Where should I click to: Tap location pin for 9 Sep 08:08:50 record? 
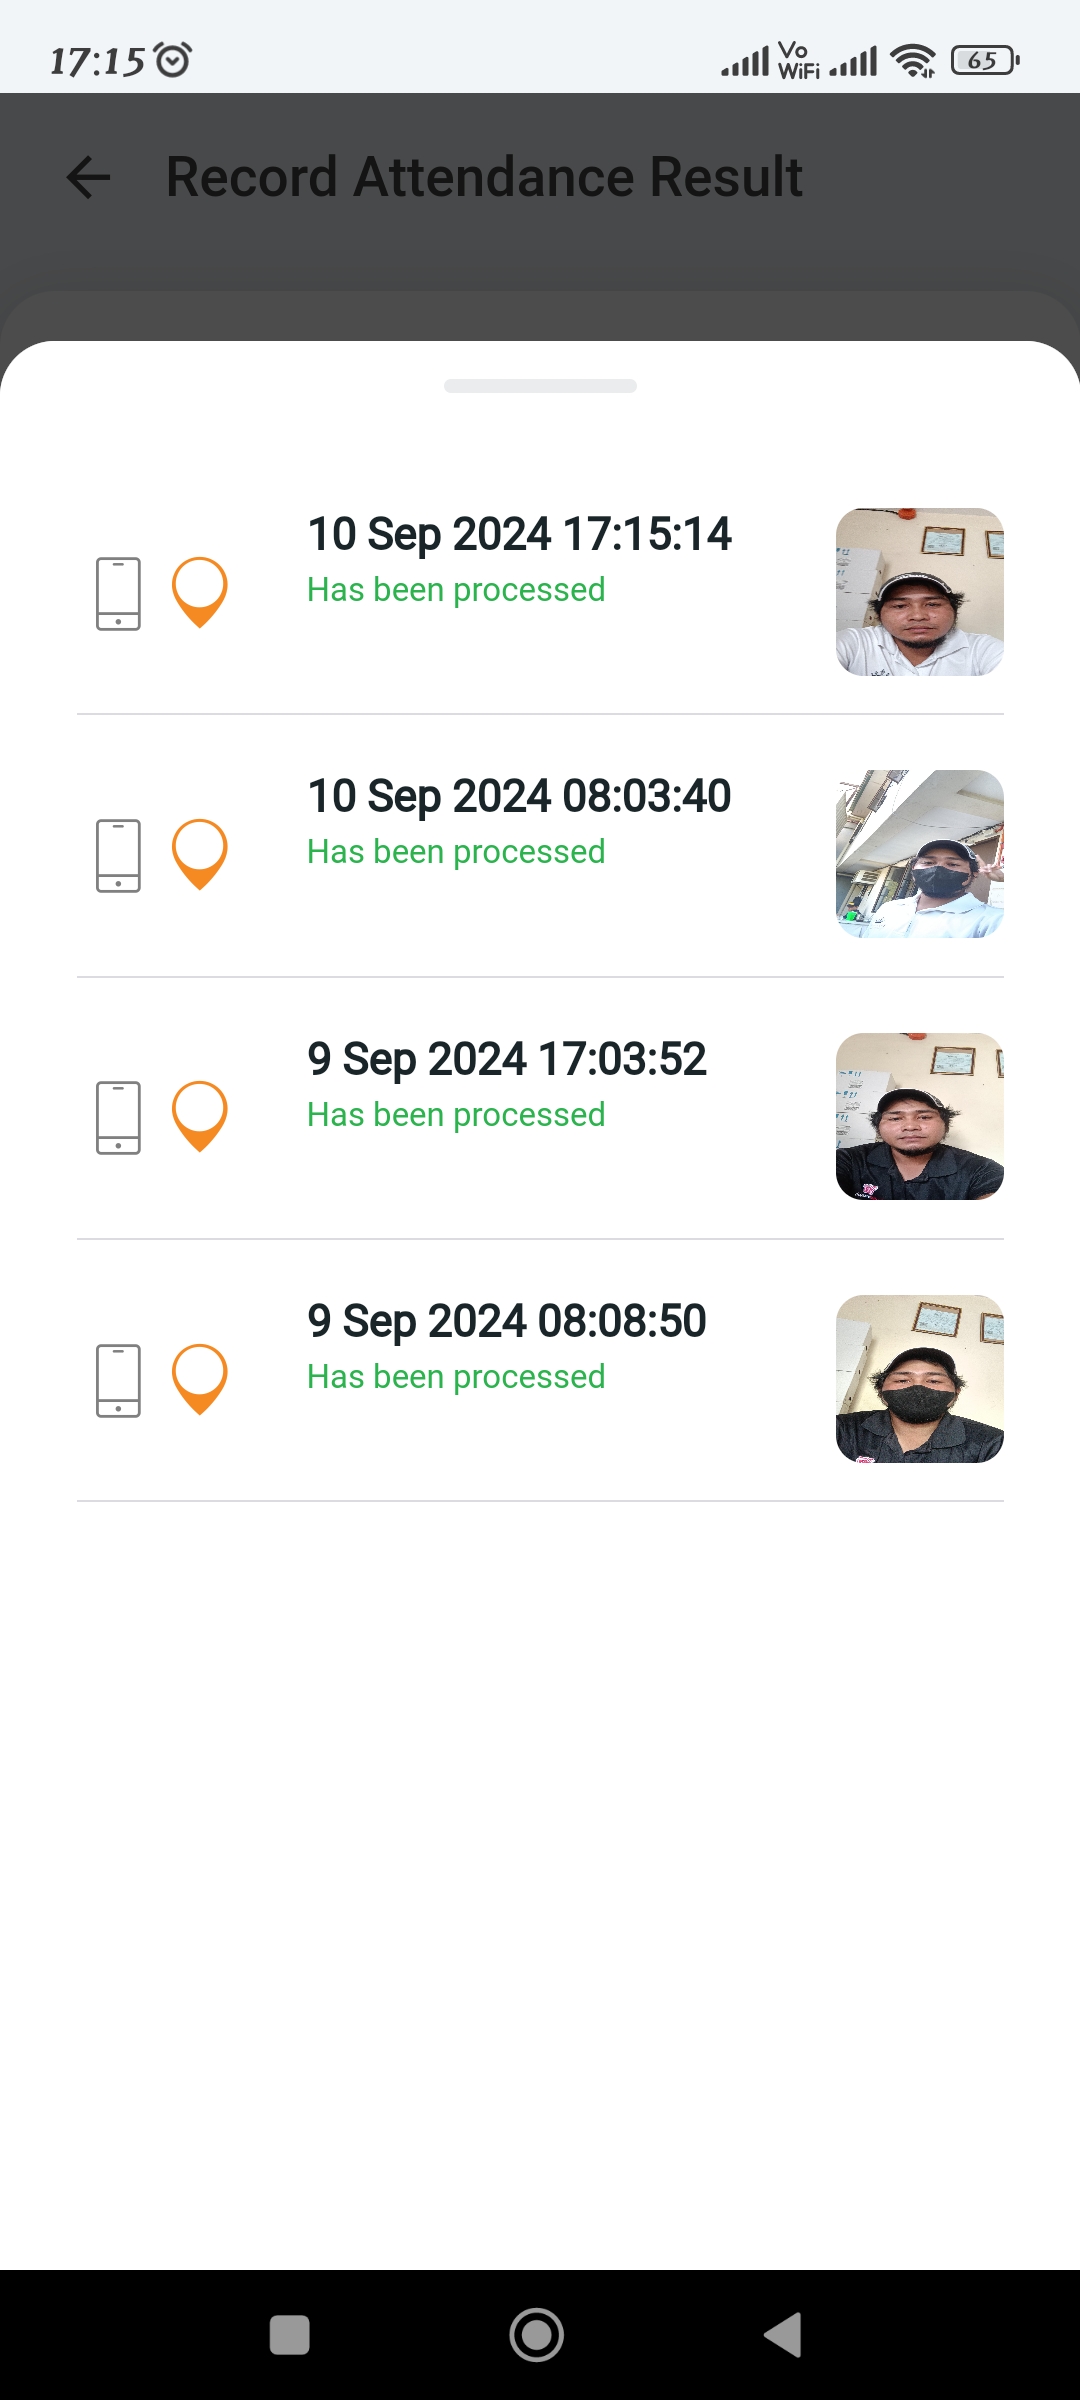tap(200, 1378)
